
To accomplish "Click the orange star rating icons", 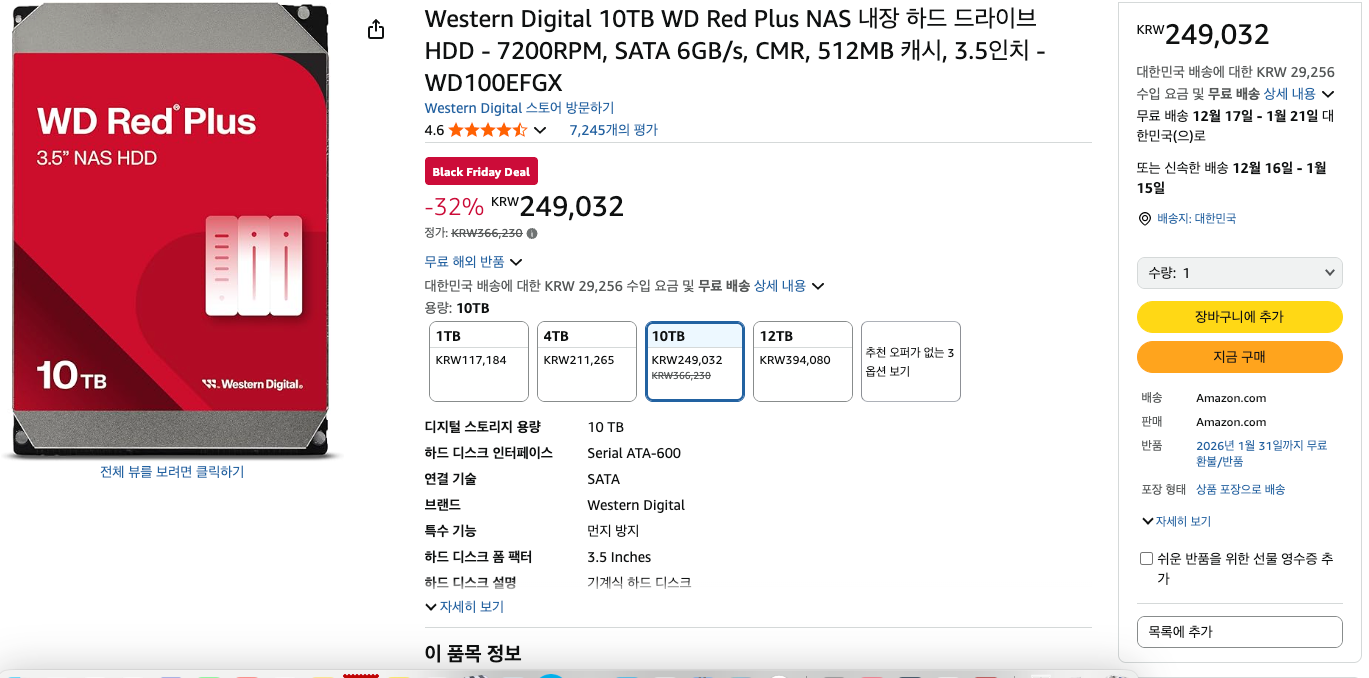I will (x=487, y=130).
